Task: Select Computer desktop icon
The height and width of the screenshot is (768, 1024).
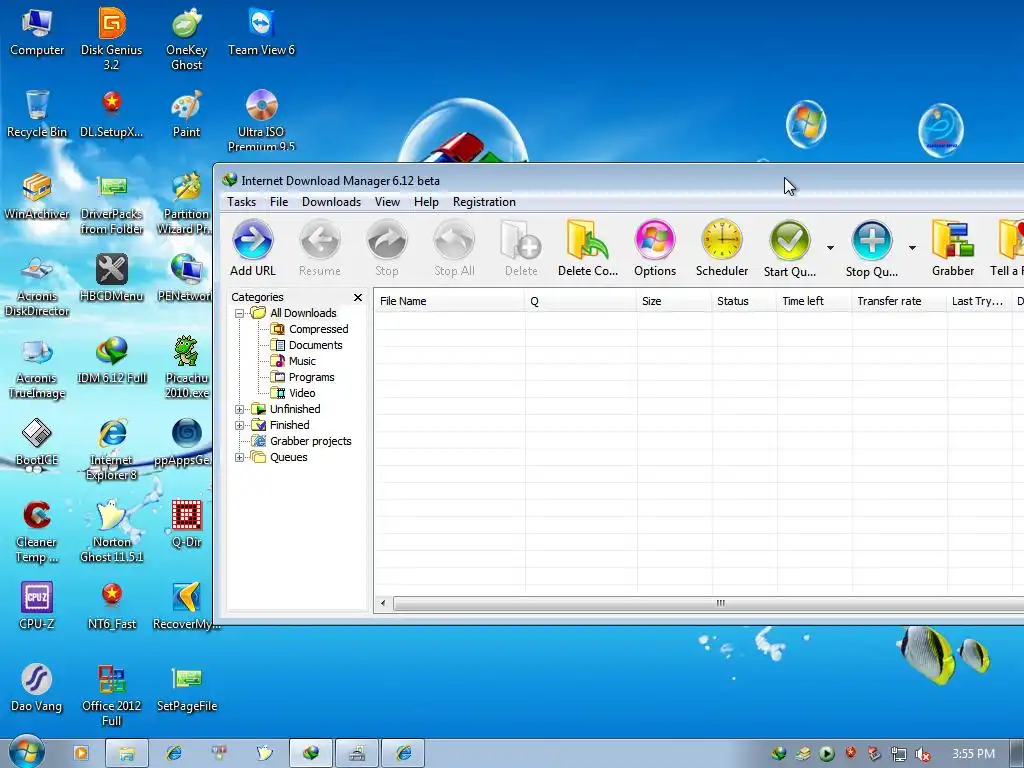Action: click(37, 31)
